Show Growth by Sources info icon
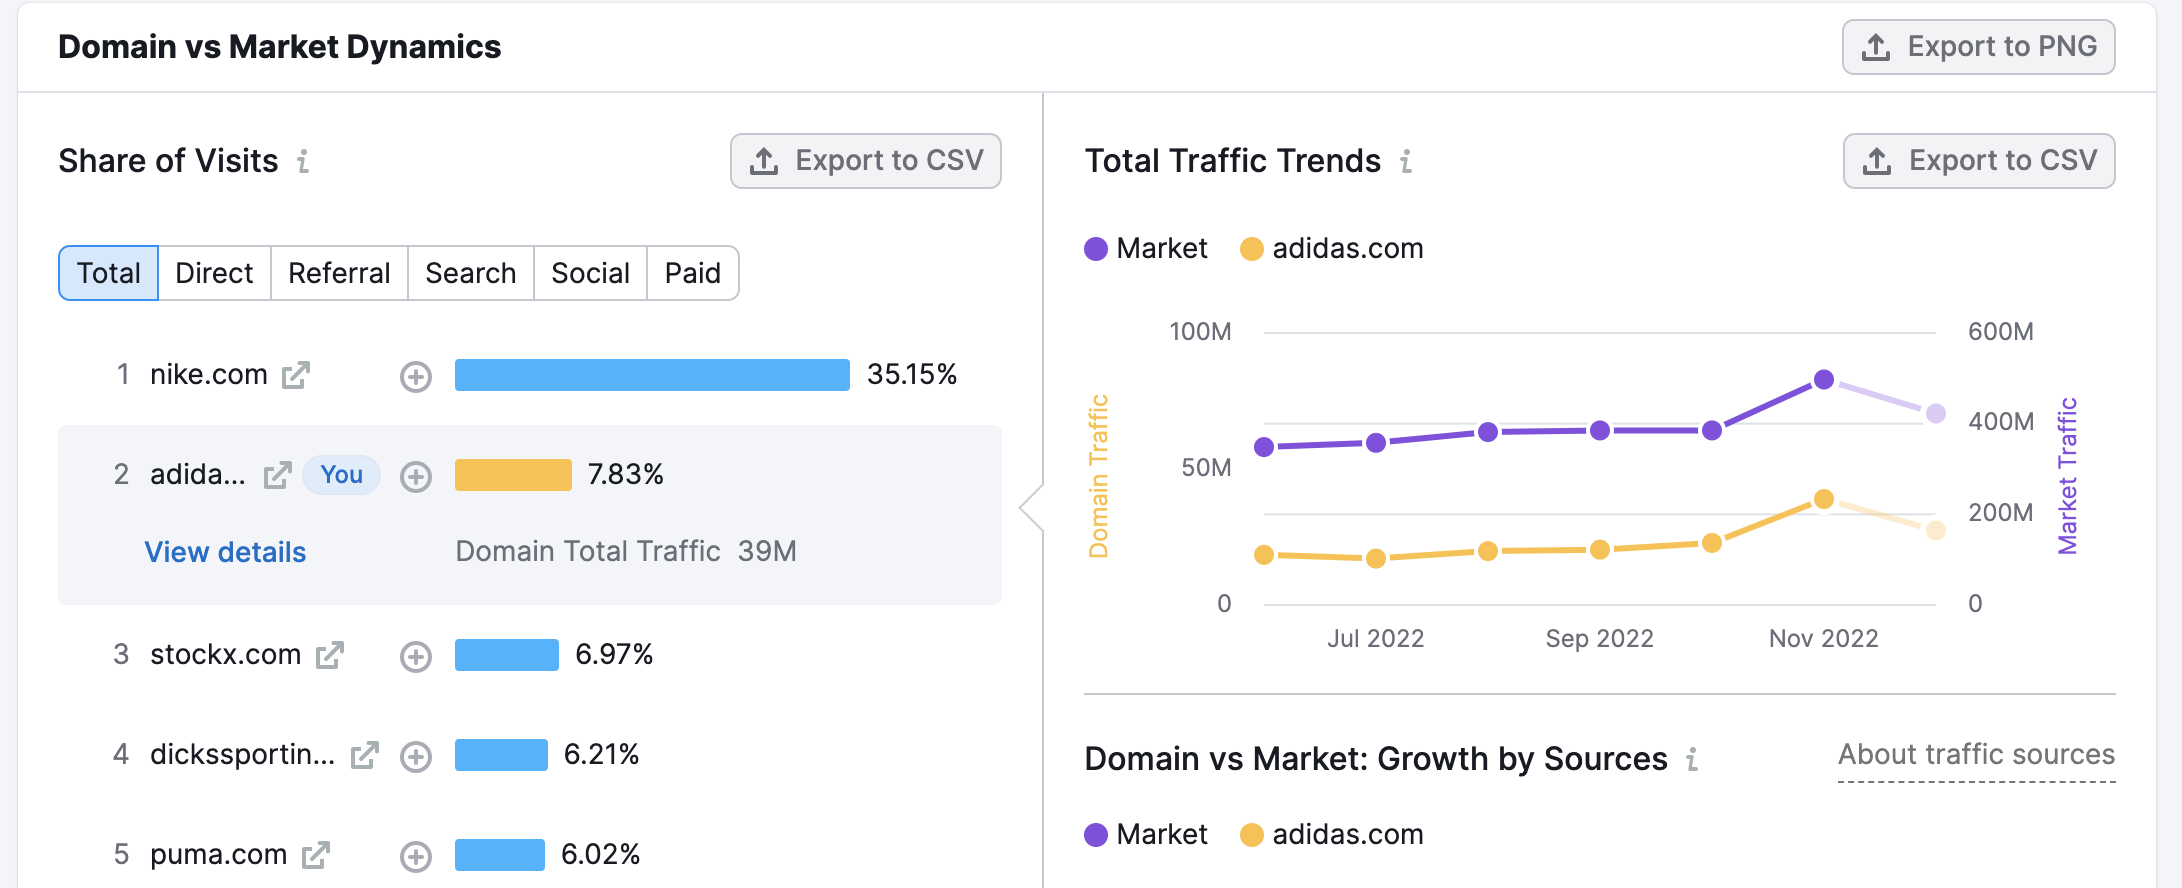Viewport: 2182px width, 888px height. (x=1692, y=760)
